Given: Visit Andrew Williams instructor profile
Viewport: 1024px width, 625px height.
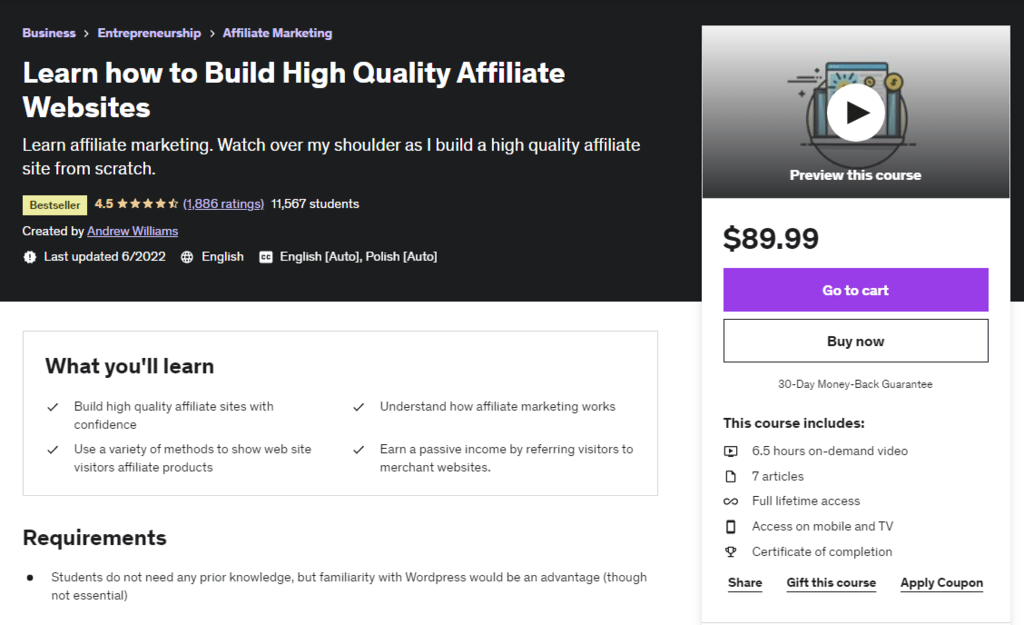Looking at the screenshot, I should [x=132, y=230].
